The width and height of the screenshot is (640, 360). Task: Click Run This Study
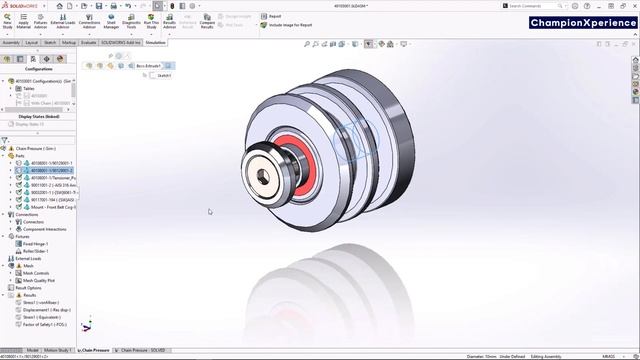[151, 21]
